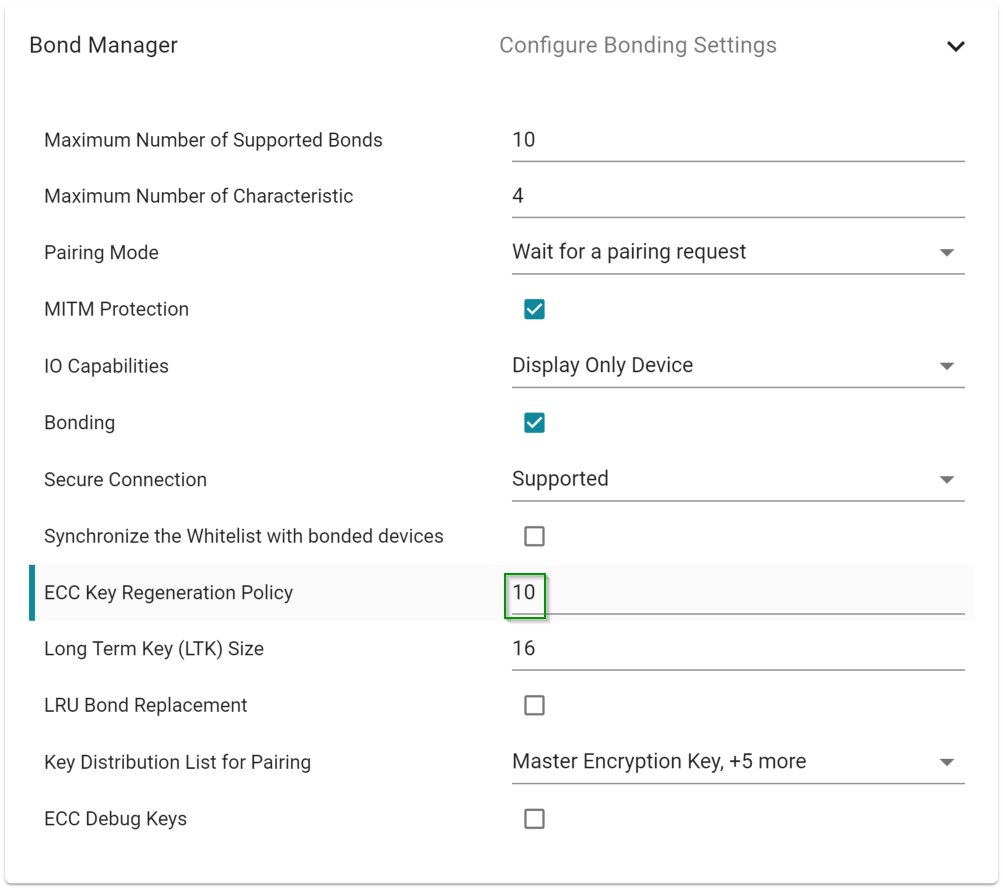Click the Display Only Device selected value
Image resolution: width=1003 pixels, height=889 pixels.
602,366
